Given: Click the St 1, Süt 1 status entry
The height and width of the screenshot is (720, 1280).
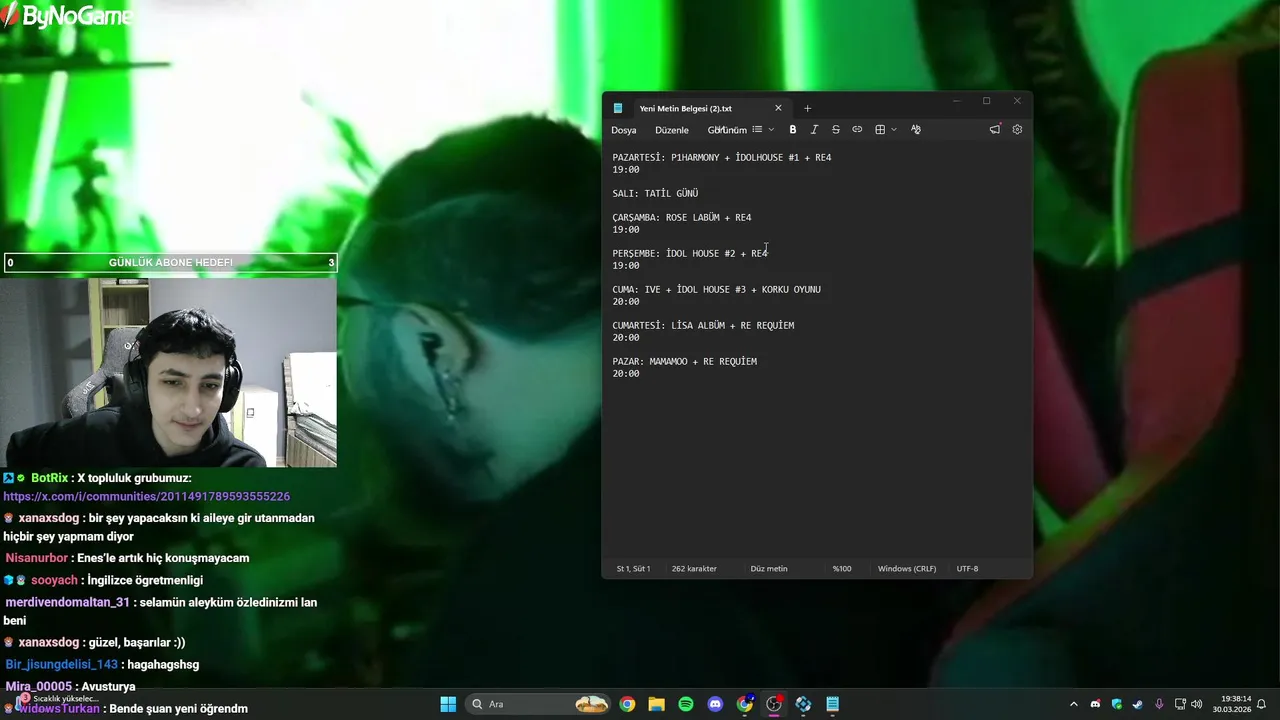Looking at the screenshot, I should 633,569.
